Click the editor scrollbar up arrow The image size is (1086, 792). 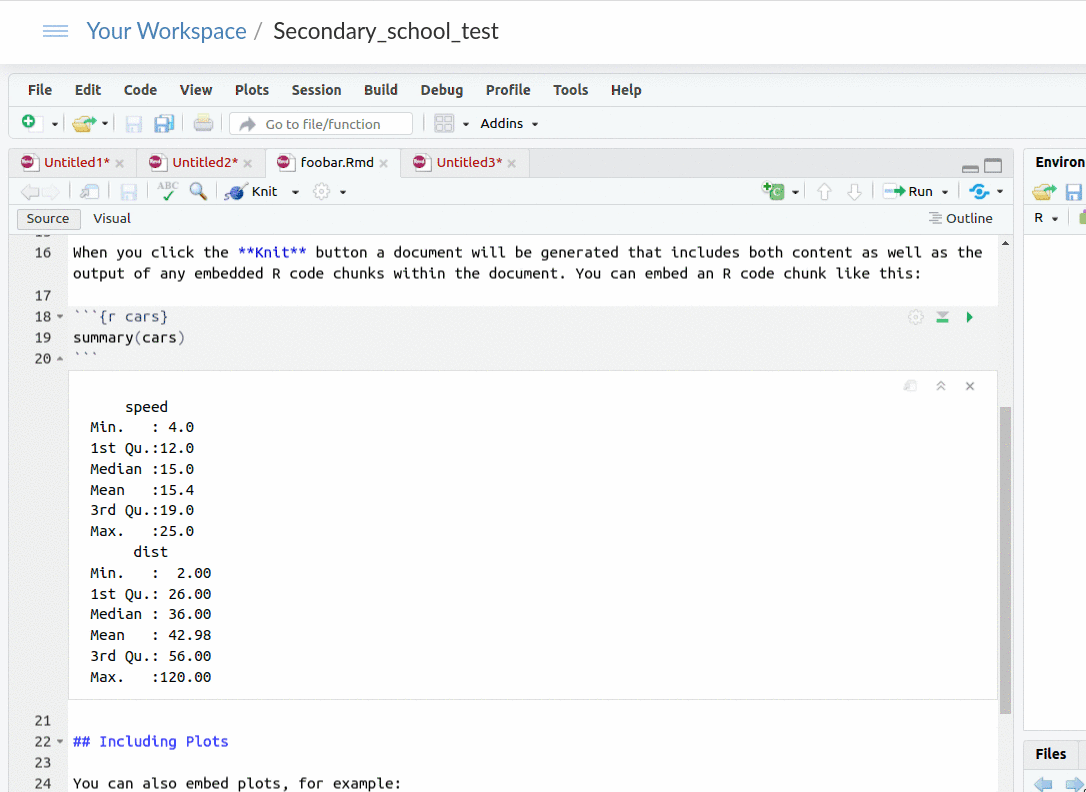(1006, 244)
